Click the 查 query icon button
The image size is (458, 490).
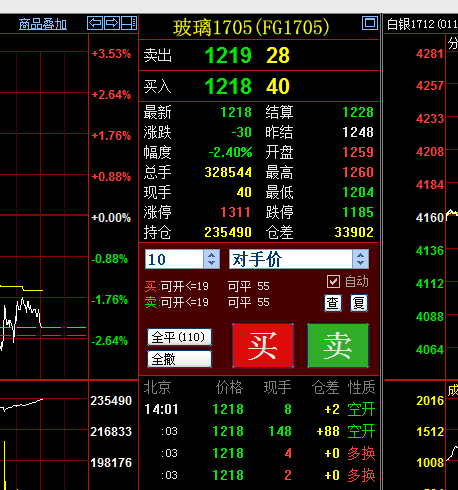click(333, 303)
